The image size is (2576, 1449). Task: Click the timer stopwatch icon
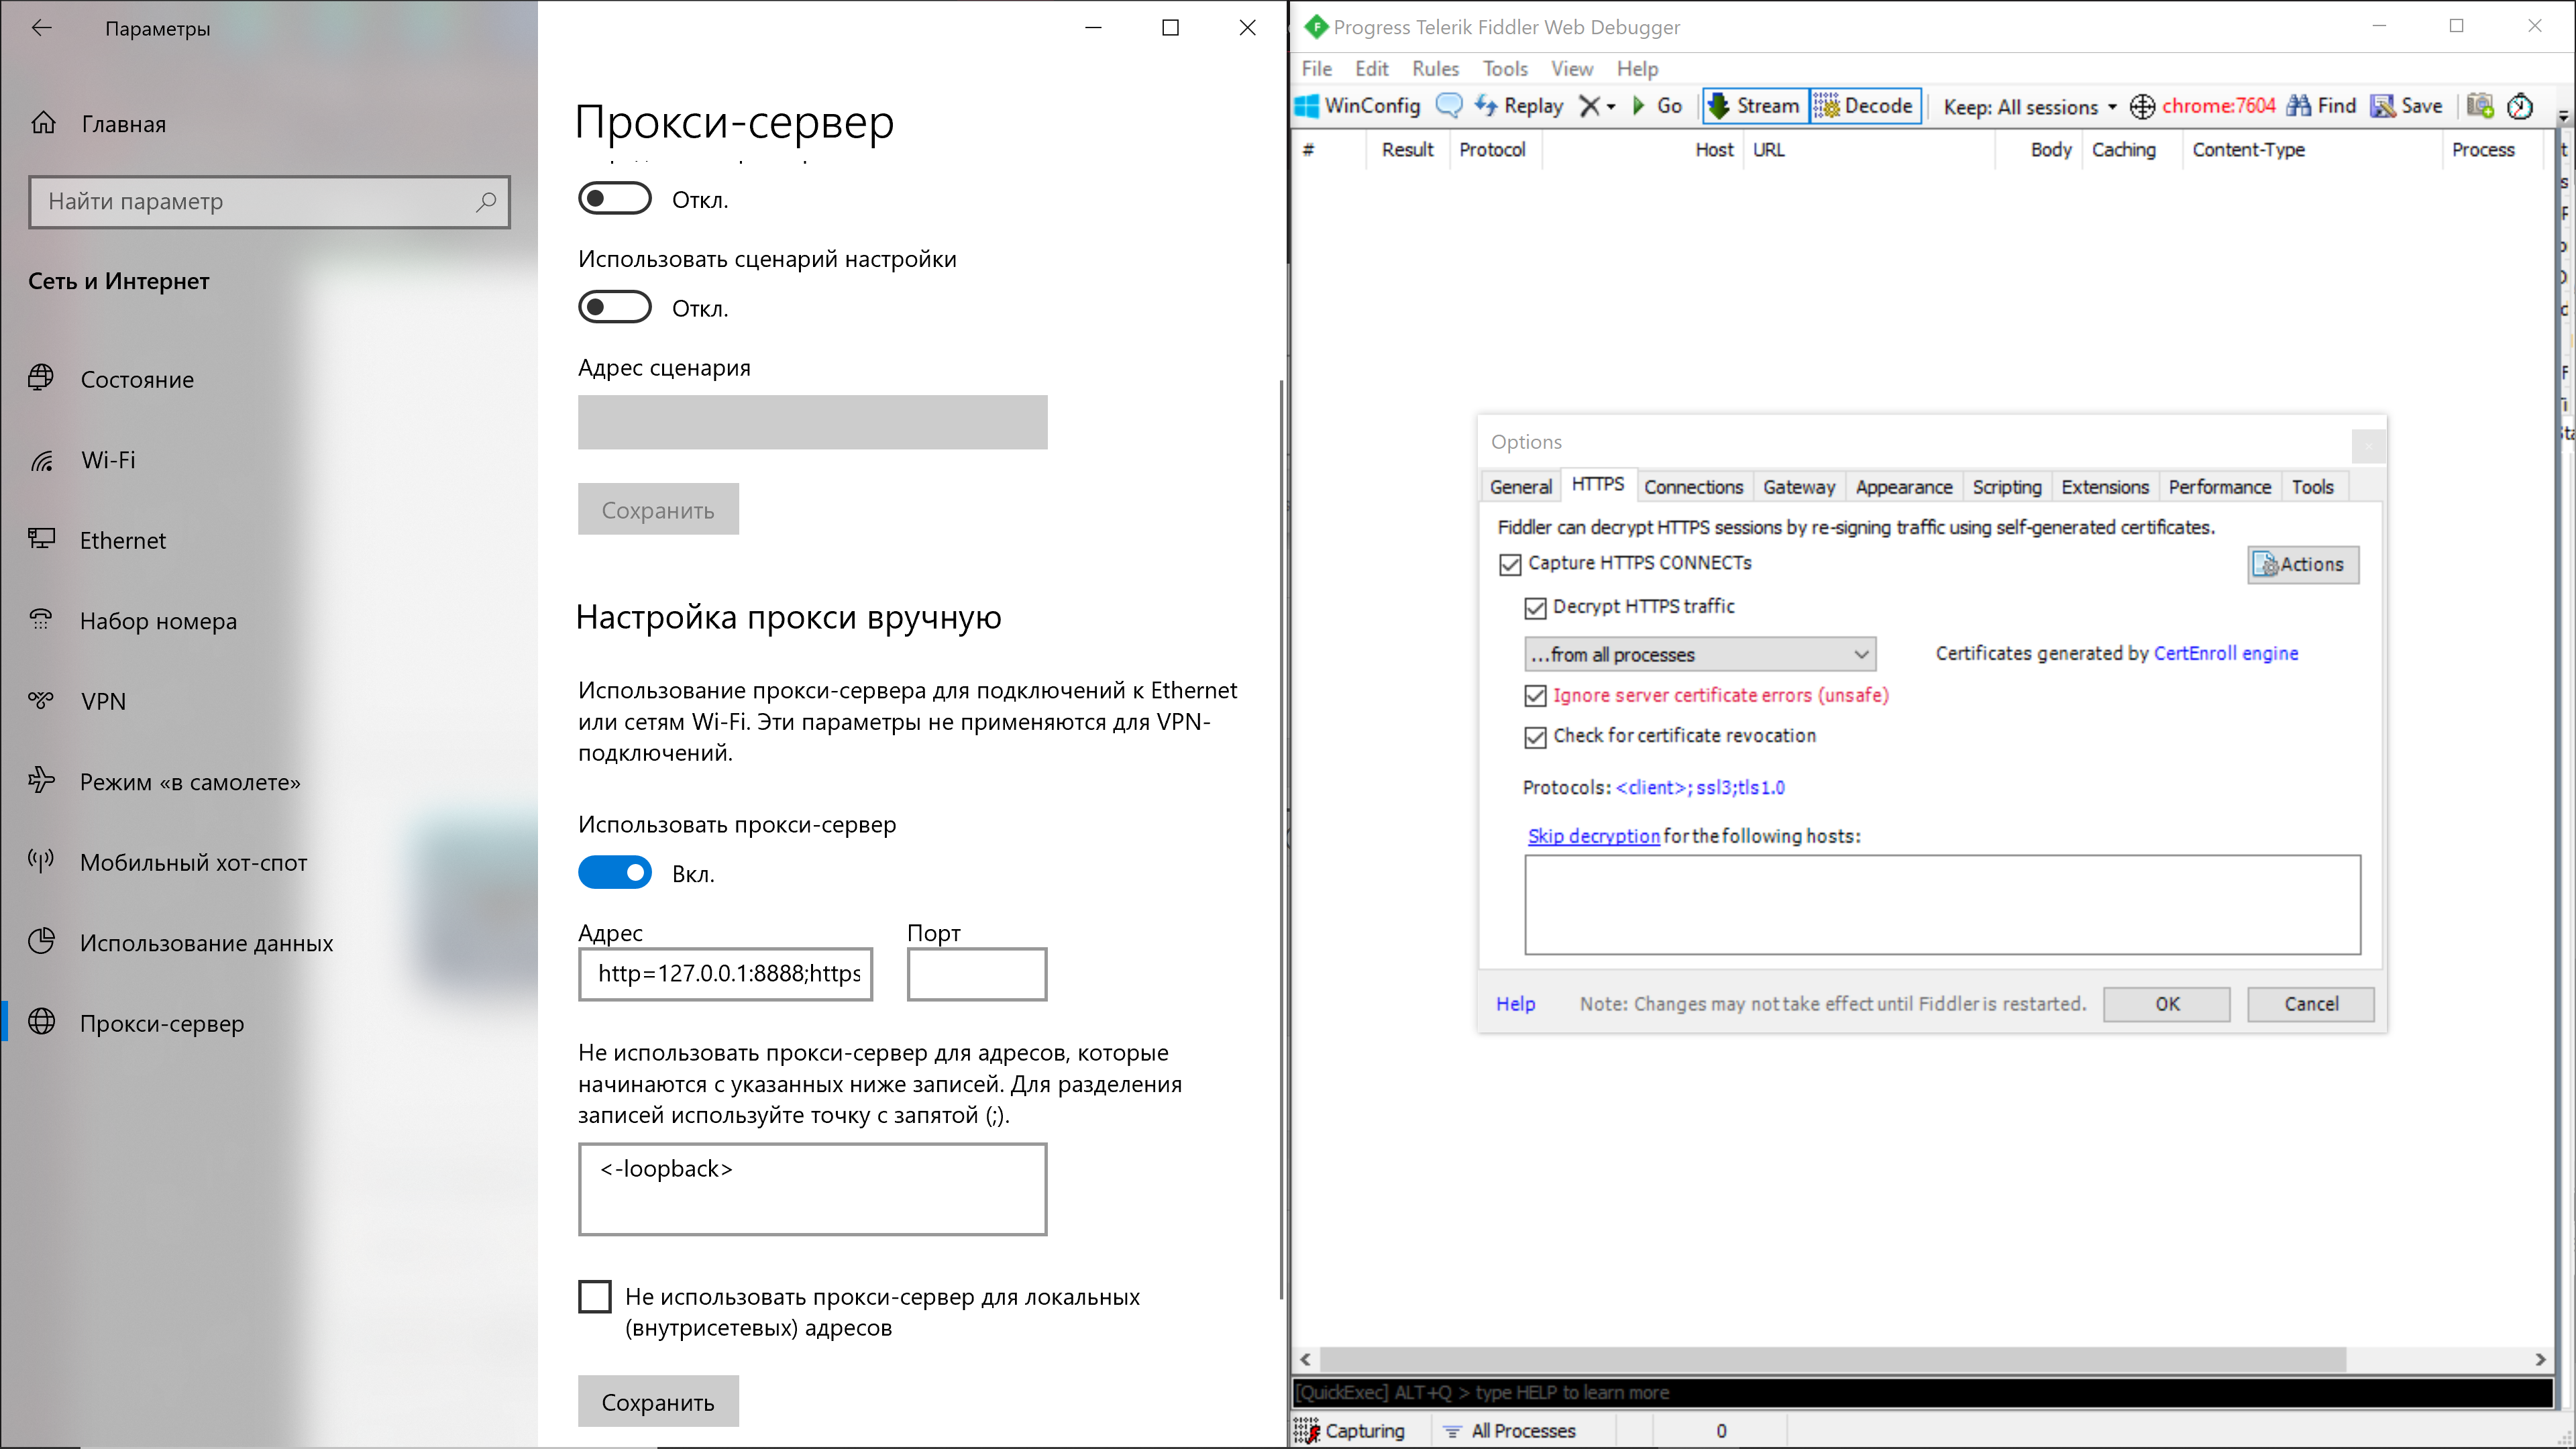point(2520,106)
